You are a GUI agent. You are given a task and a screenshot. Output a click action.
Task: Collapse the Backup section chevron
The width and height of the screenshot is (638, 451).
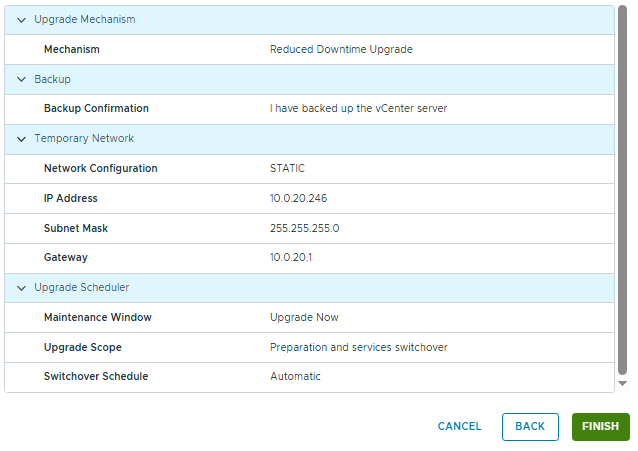click(21, 79)
